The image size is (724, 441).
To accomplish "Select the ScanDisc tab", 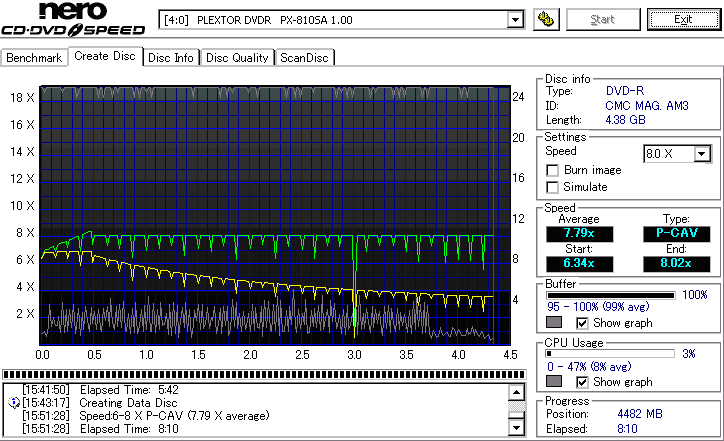I will tap(304, 58).
